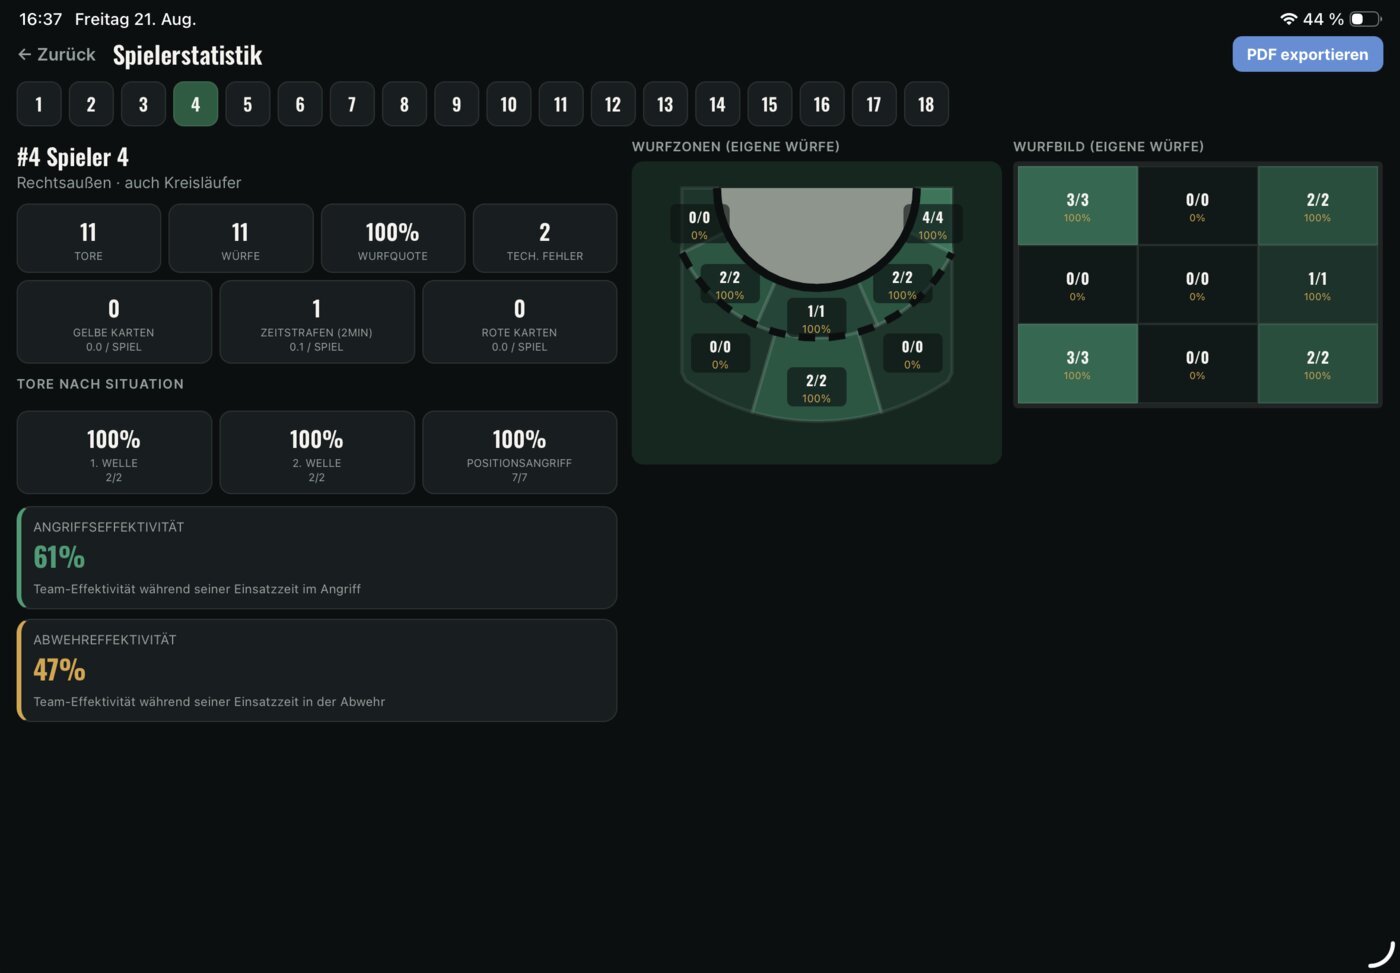Click the Wi-Fi status icon

coord(1288,19)
